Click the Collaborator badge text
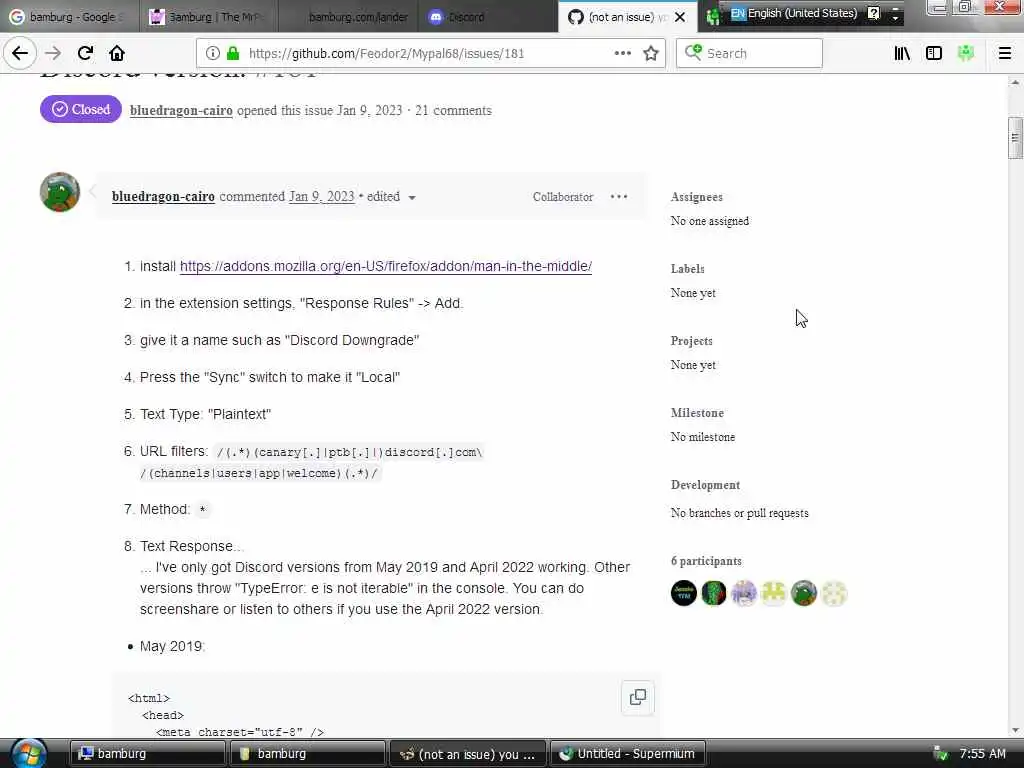 (563, 197)
